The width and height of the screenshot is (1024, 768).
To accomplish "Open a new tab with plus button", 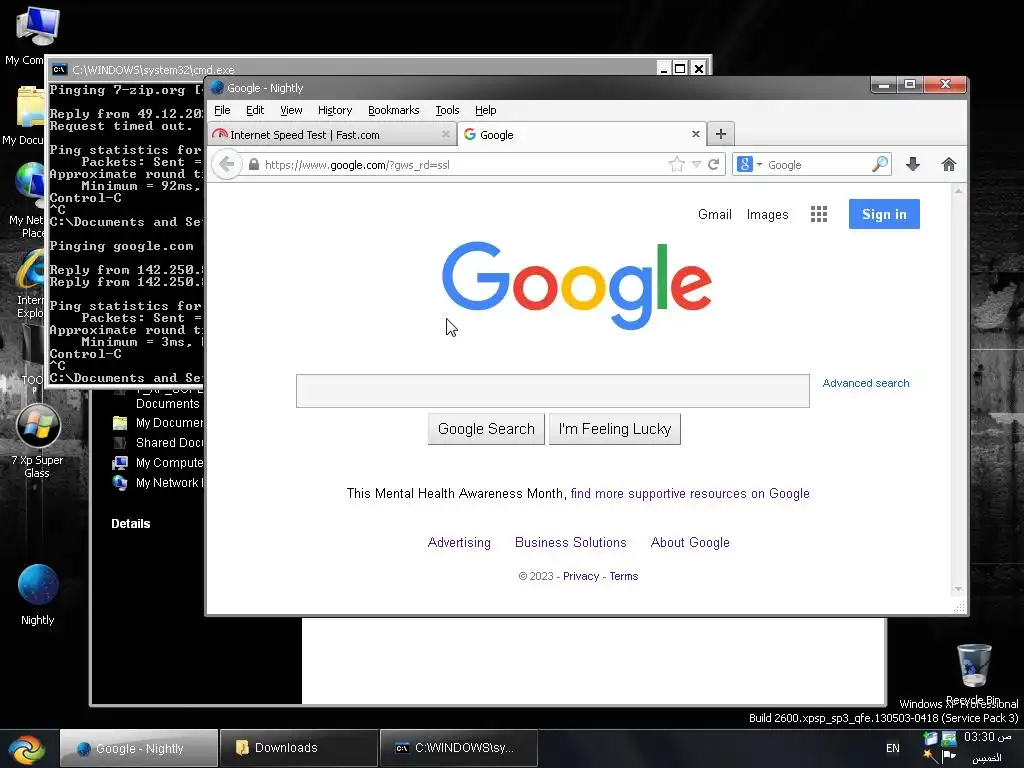I will pos(720,134).
